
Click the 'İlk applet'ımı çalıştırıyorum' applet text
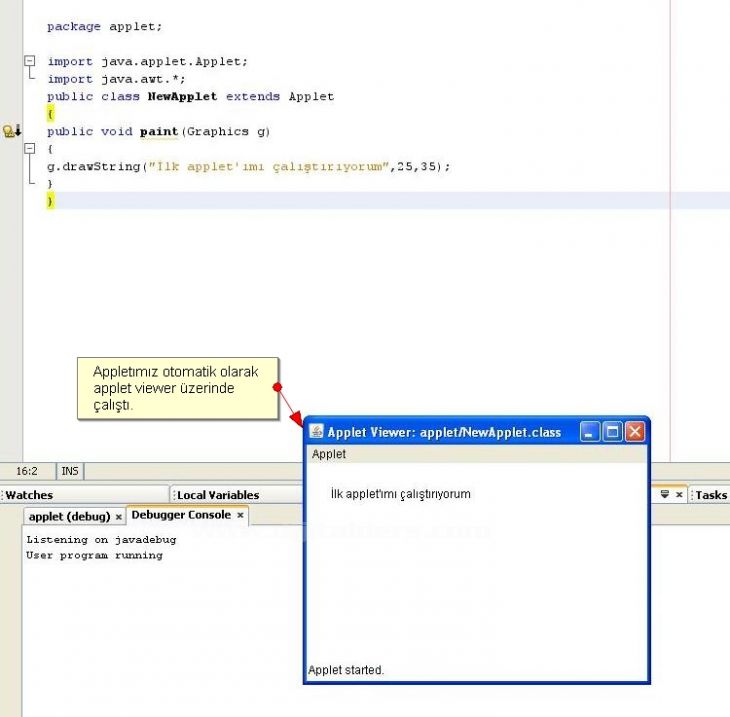click(x=400, y=494)
